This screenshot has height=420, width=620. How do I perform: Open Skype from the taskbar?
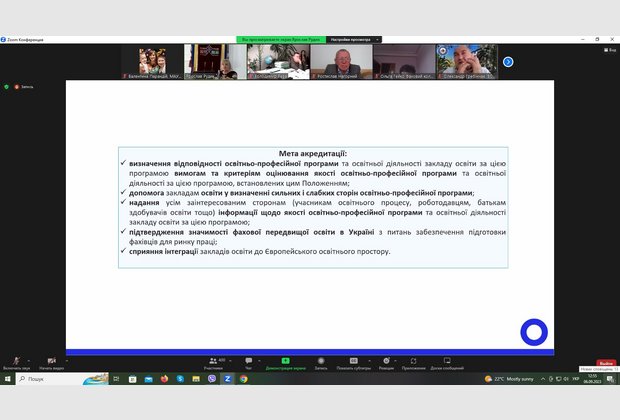pos(180,379)
